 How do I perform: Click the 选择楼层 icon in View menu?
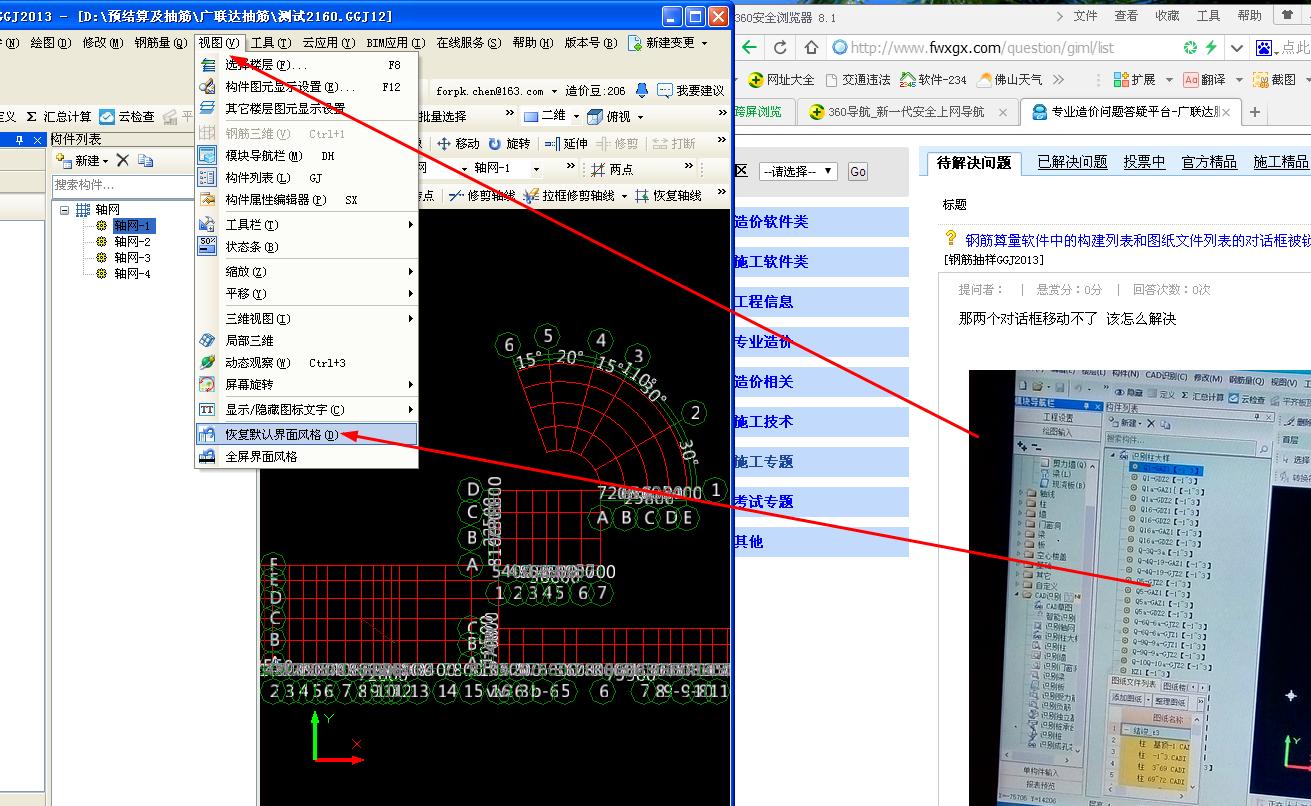click(207, 65)
